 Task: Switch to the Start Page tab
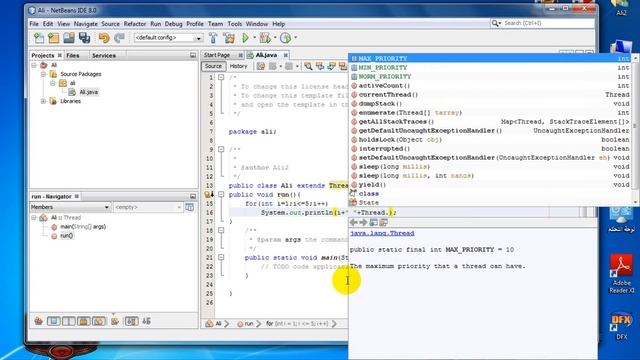tap(217, 55)
